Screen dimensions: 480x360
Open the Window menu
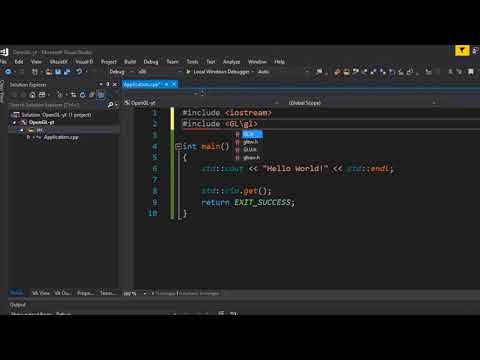[257, 62]
